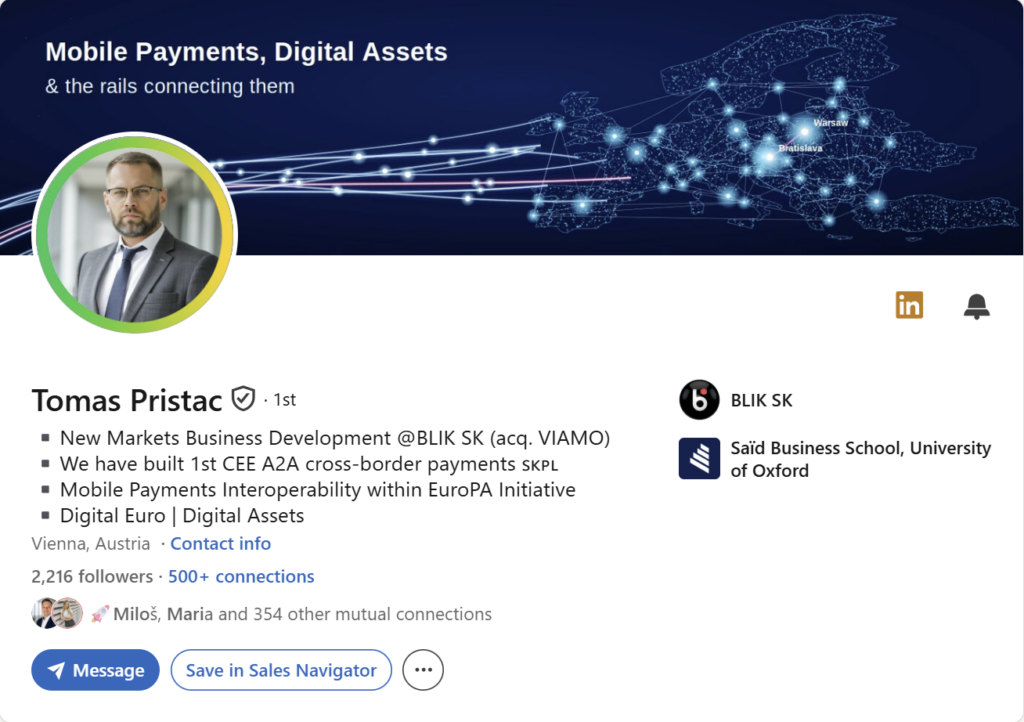Click the 2,216 followers text
This screenshot has height=722, width=1024.
pos(92,576)
